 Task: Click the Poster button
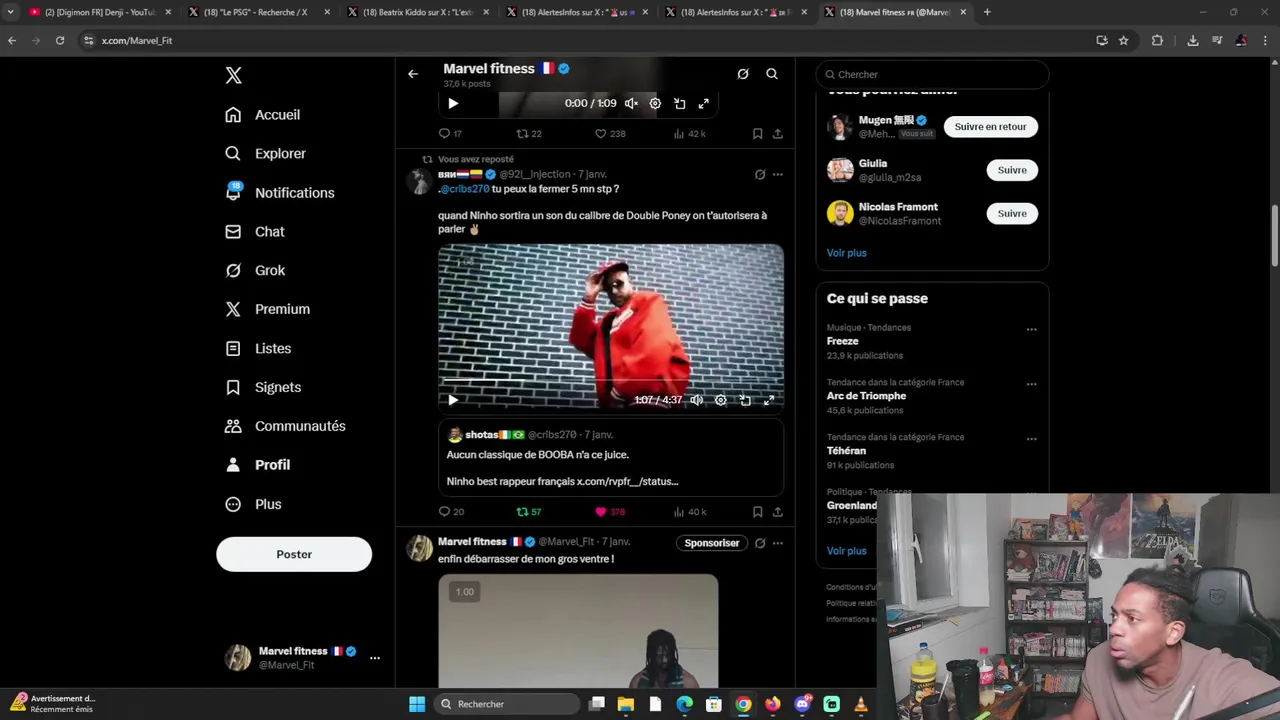(x=294, y=554)
